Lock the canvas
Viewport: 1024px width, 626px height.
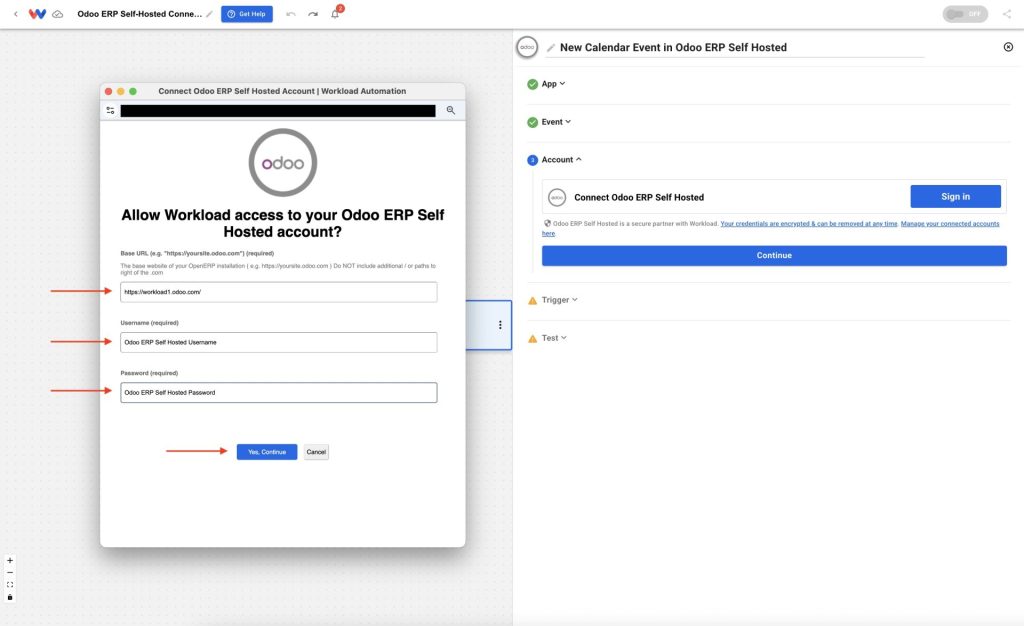[x=10, y=597]
